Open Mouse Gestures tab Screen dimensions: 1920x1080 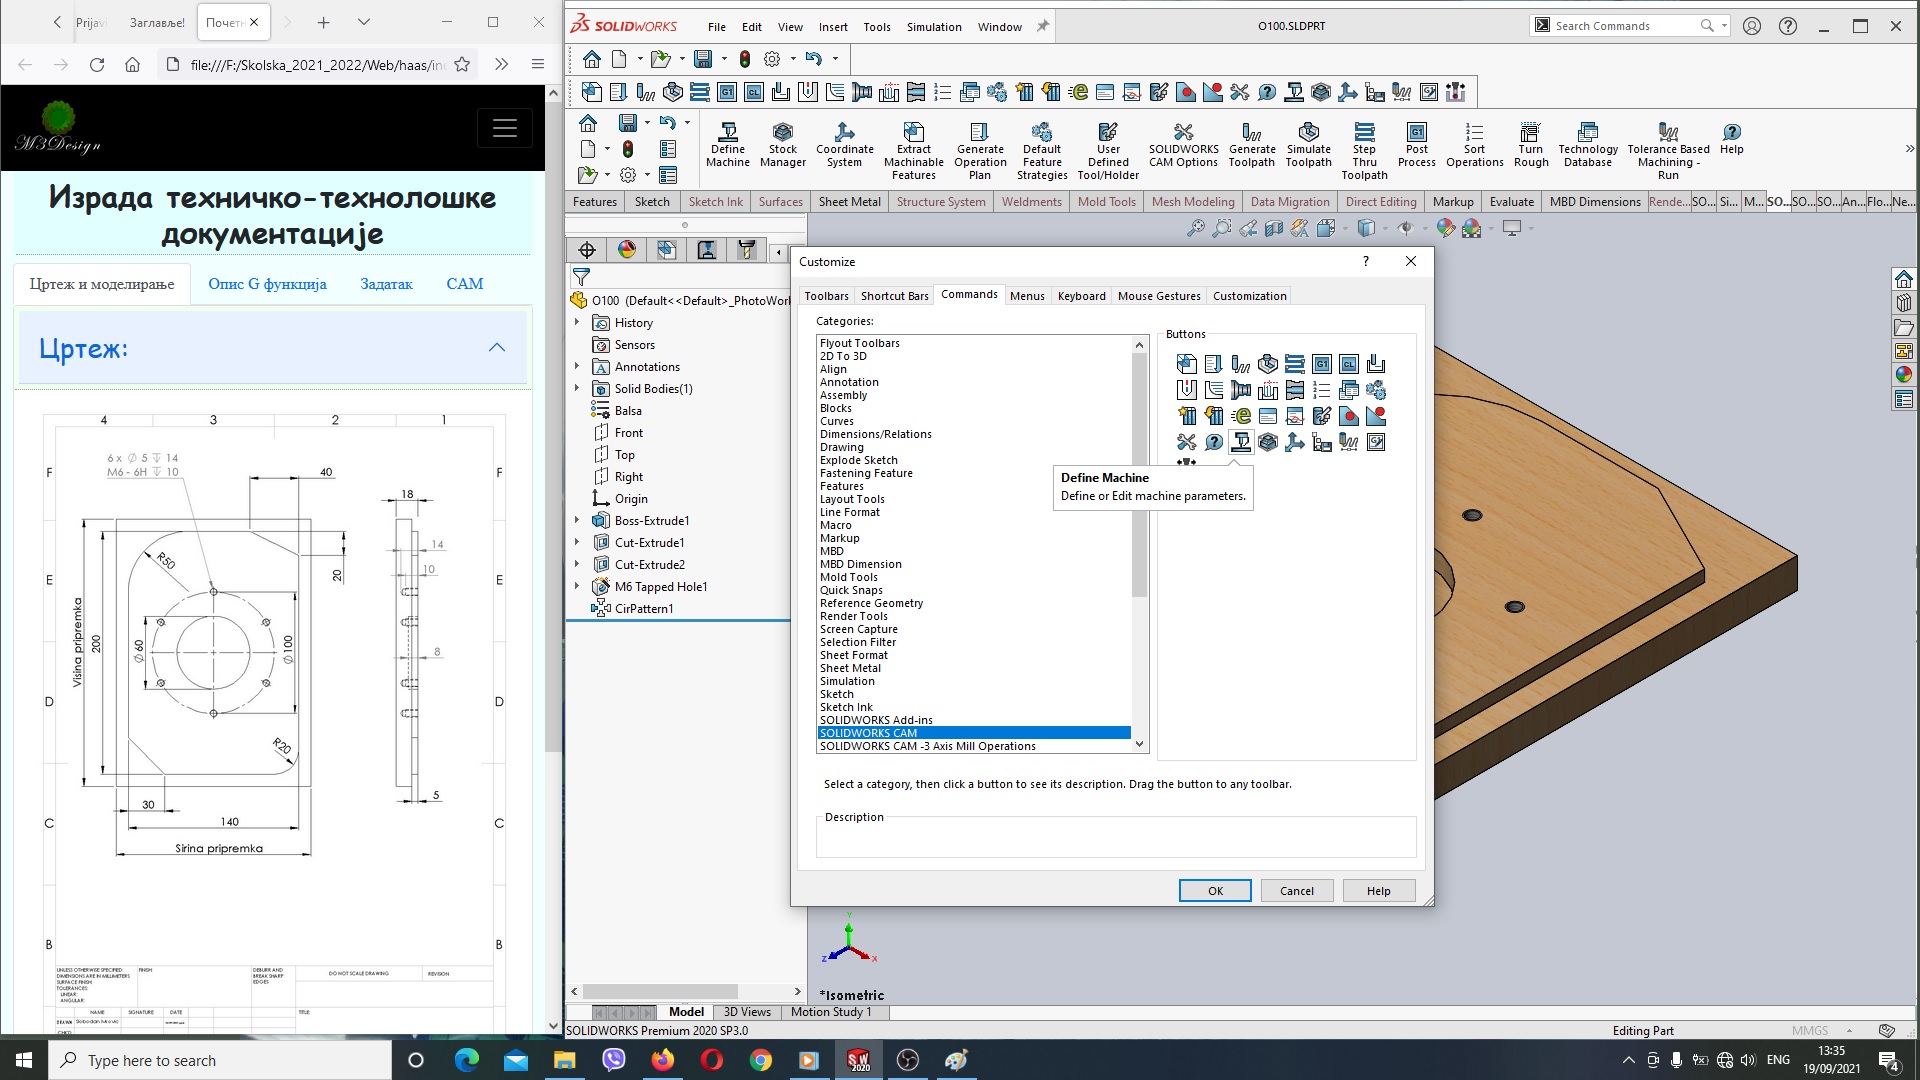(x=1159, y=296)
